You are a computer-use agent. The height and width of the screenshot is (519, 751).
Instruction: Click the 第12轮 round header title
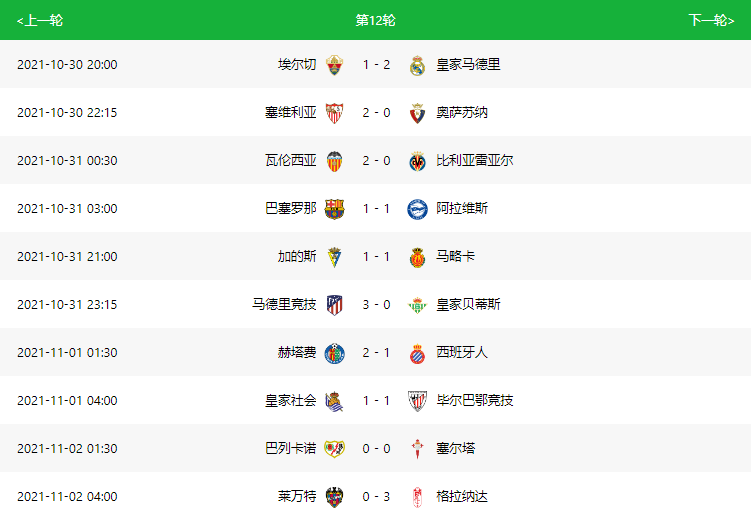point(376,20)
